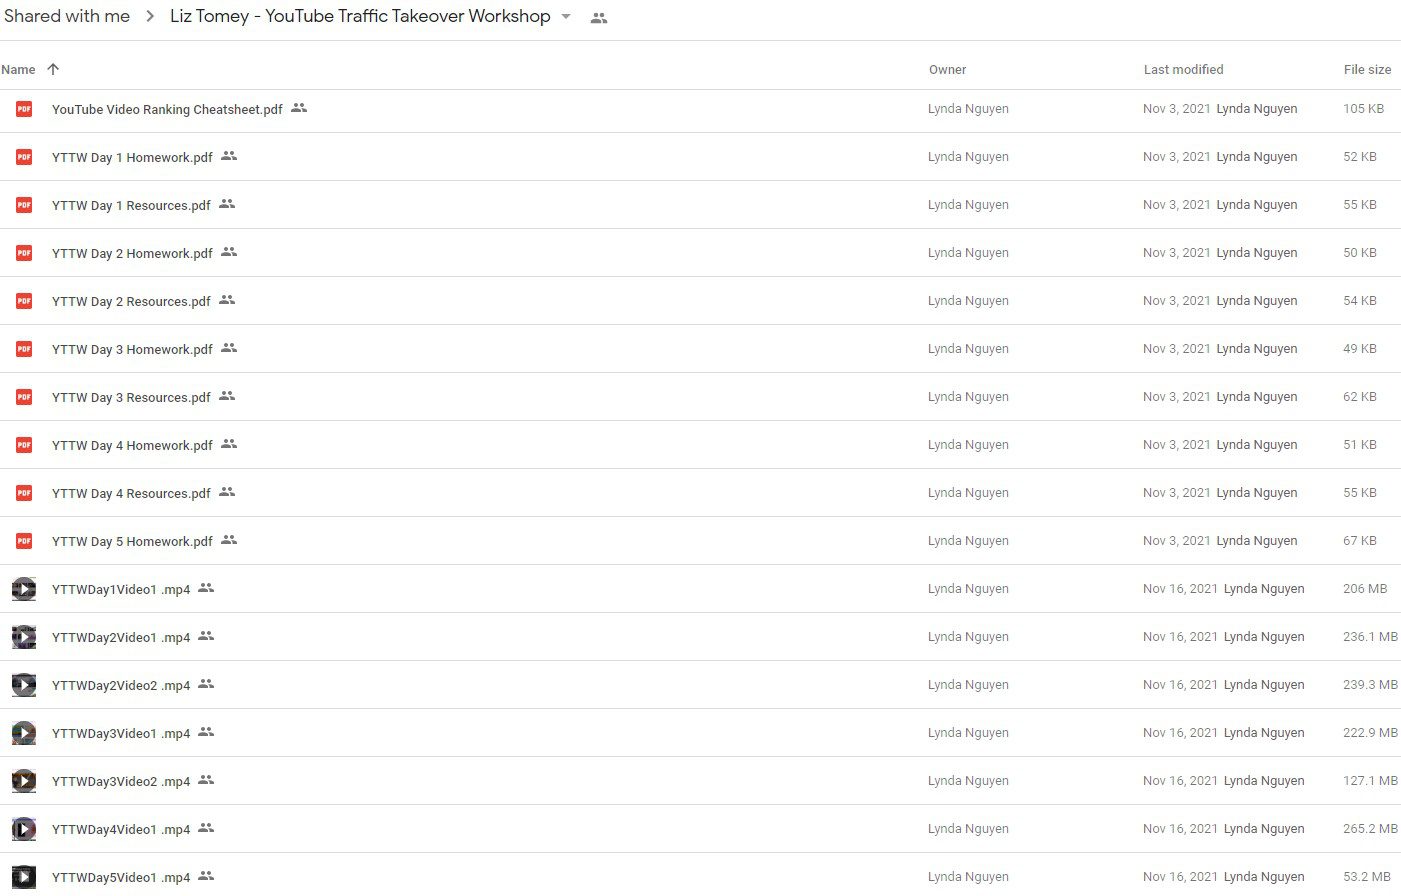
Task: Click video thumbnail for YTTWDay4Video1 .mp4
Action: (24, 829)
